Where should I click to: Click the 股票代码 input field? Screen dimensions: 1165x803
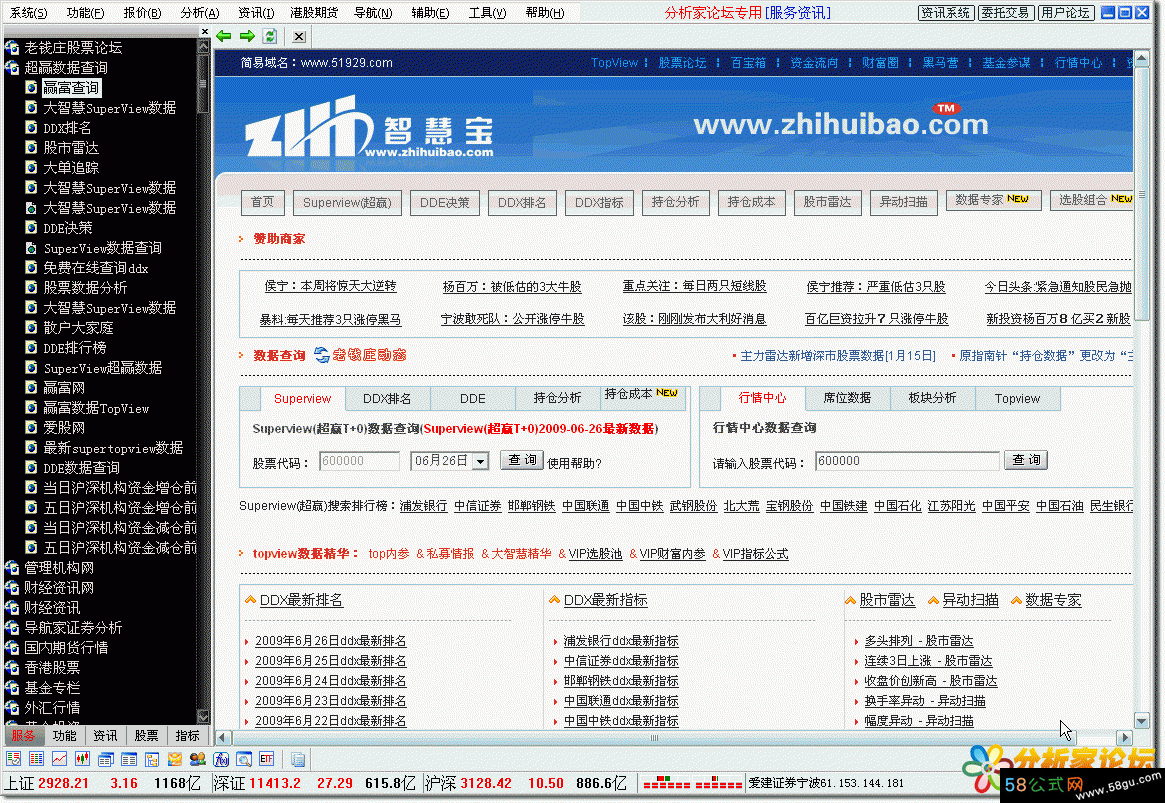(x=360, y=461)
